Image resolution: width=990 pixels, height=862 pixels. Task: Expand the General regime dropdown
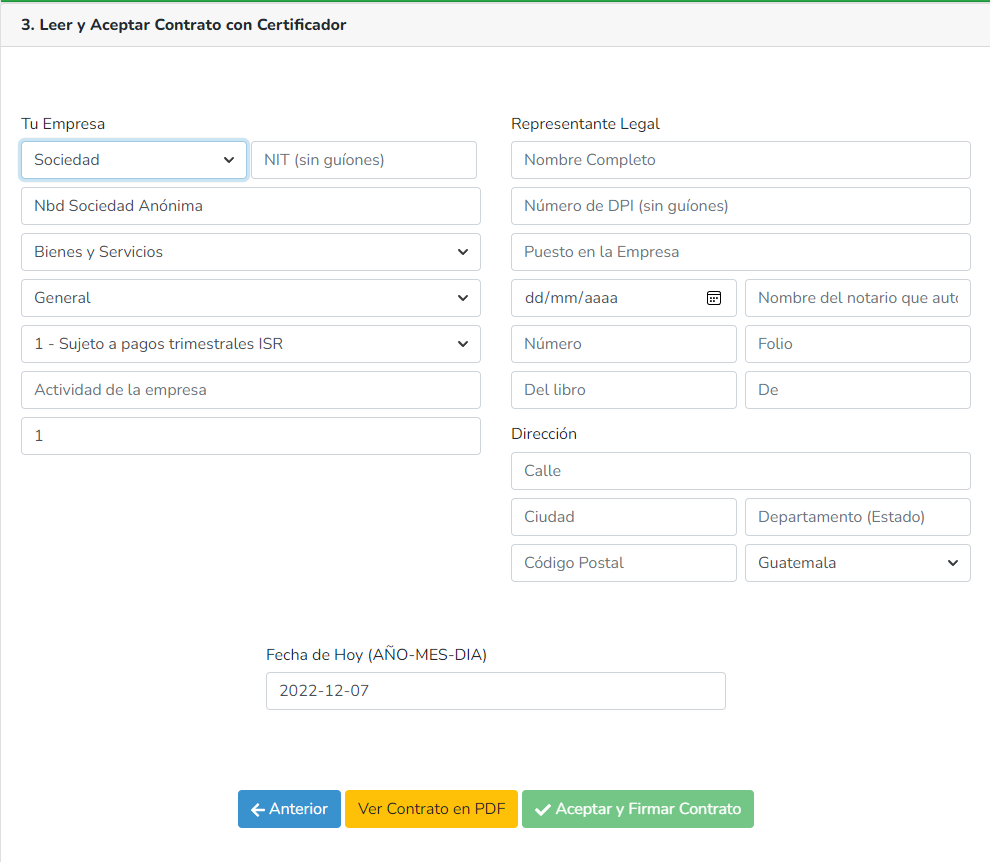pyautogui.click(x=250, y=298)
